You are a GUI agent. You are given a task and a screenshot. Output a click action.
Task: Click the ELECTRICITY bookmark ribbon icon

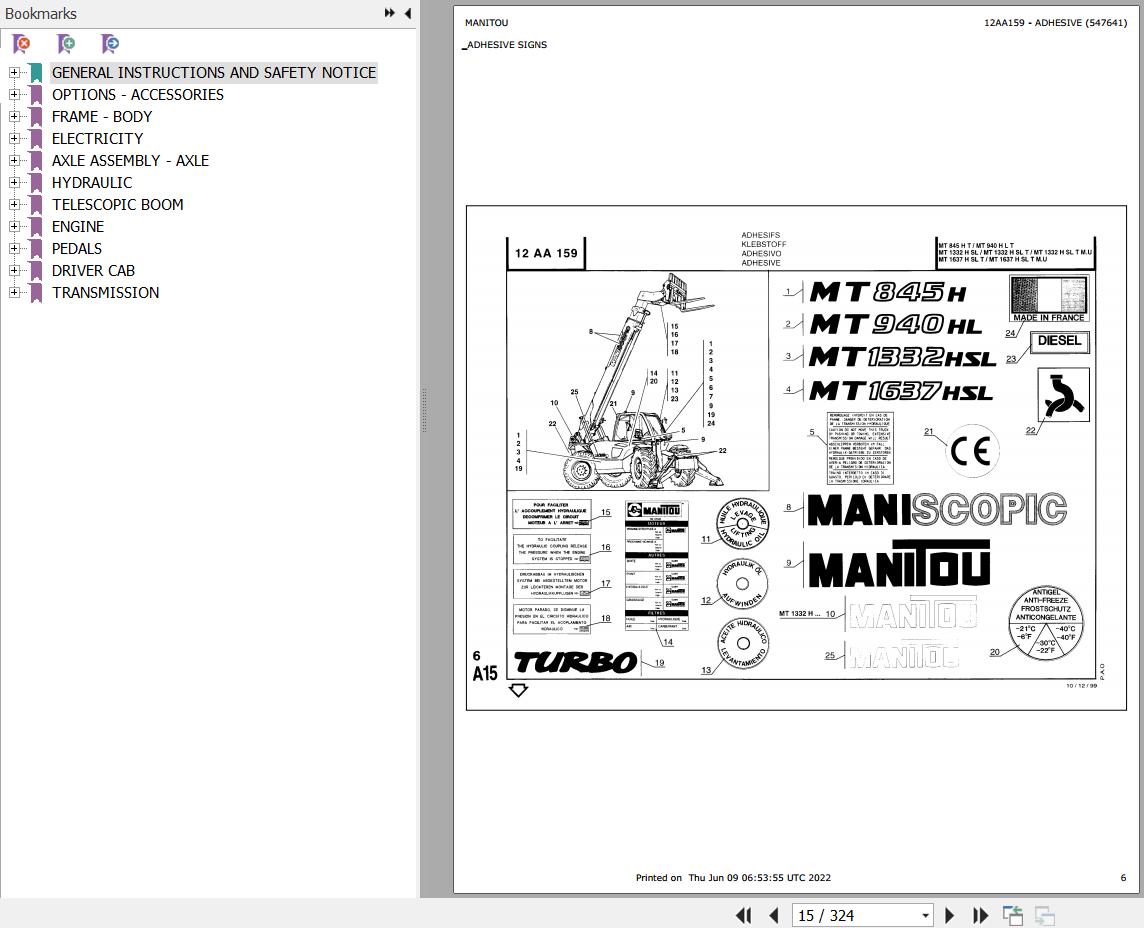(x=36, y=139)
